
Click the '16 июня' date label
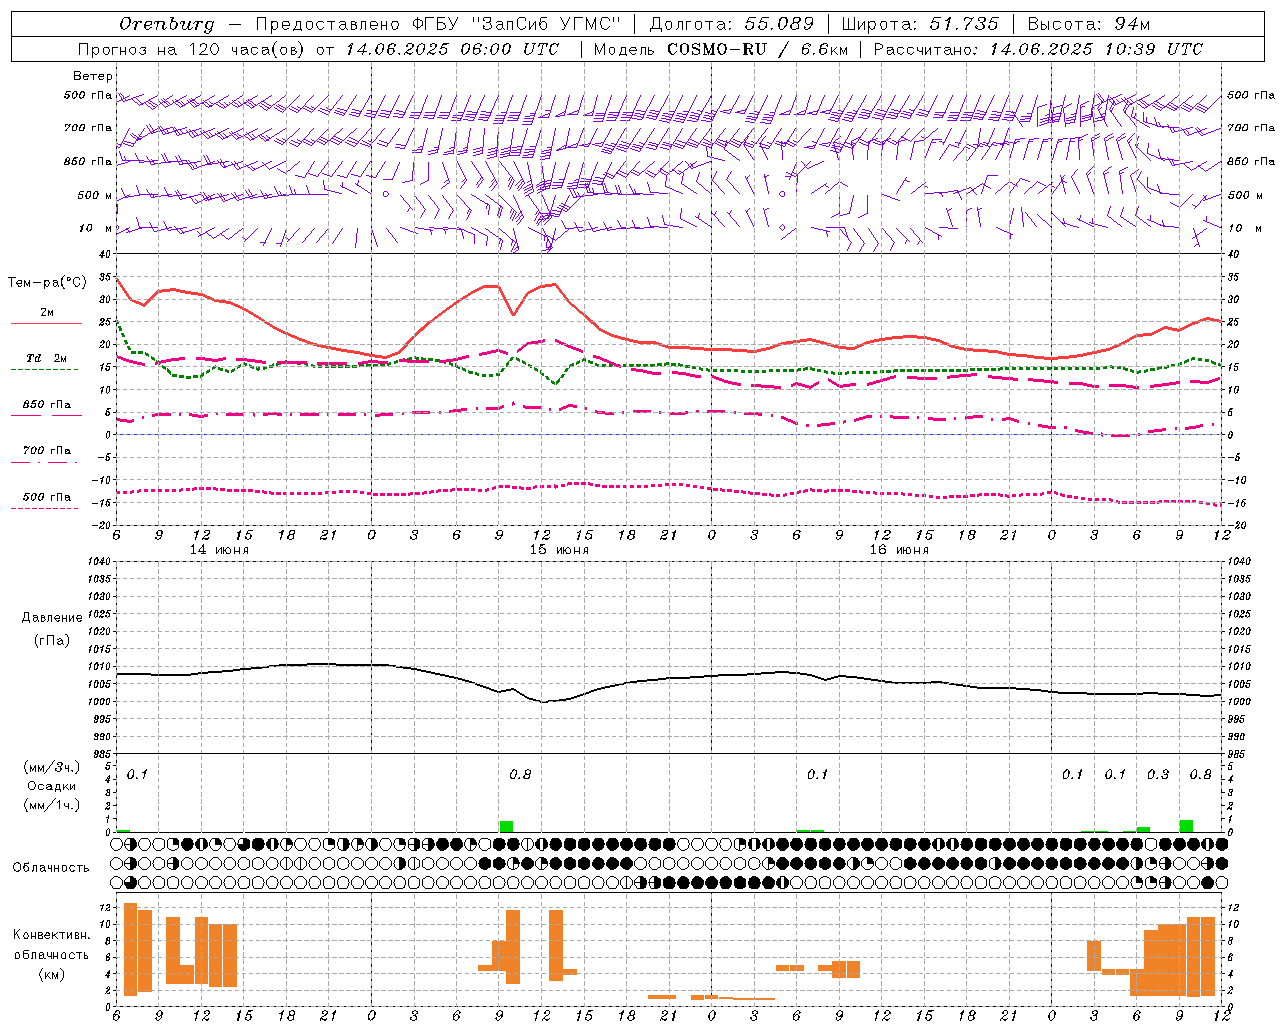coord(899,550)
